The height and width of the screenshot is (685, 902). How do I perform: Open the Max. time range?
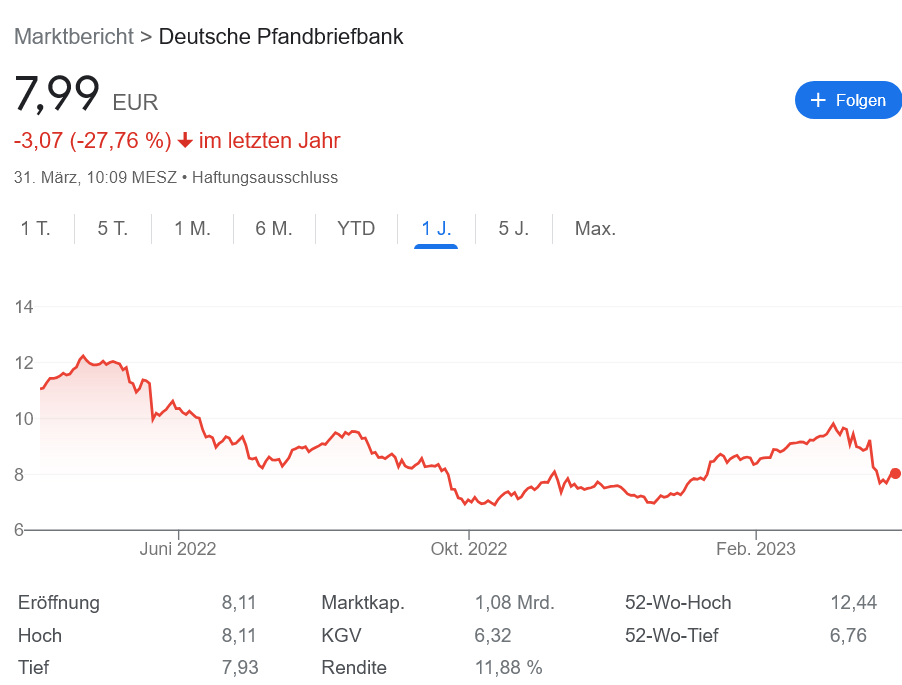594,228
